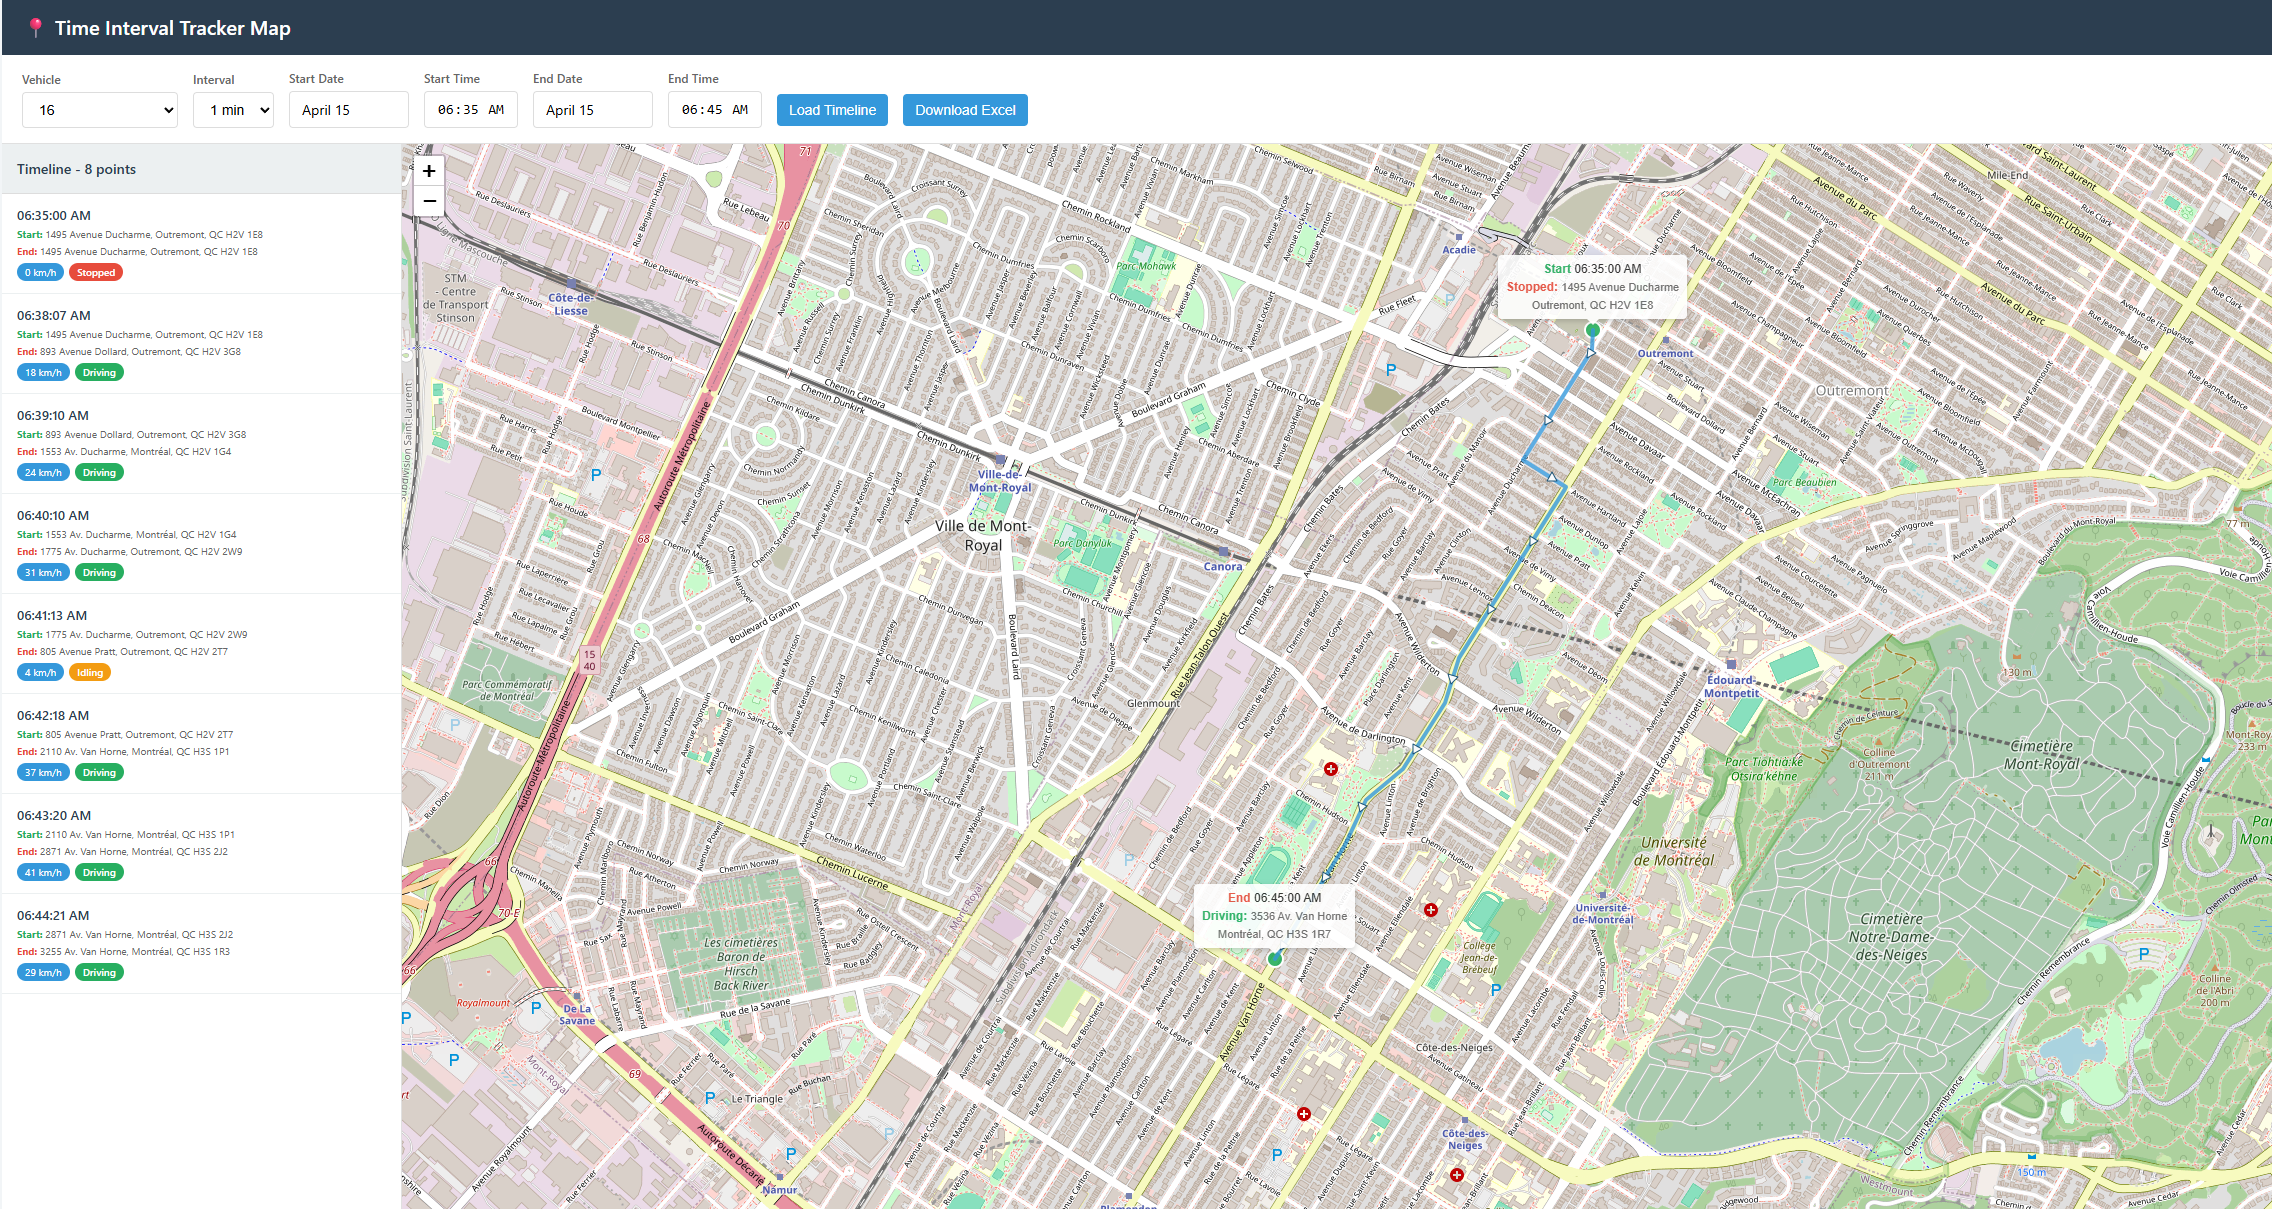Click the orange Idling status badge

(x=90, y=672)
